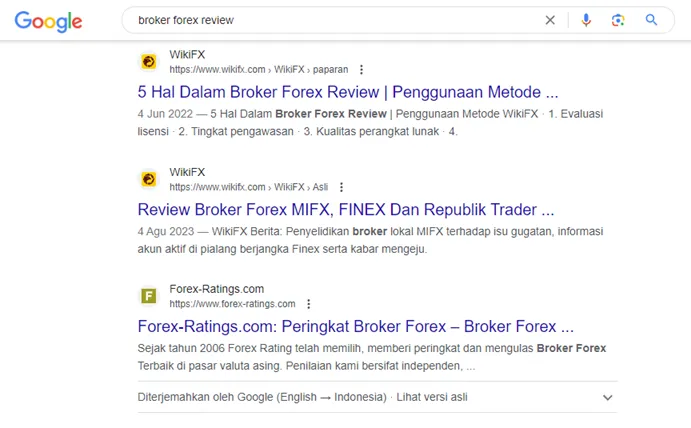This screenshot has width=691, height=428.
Task: Click the snippet text starting '4 Jun 2022'
Action: [370, 123]
